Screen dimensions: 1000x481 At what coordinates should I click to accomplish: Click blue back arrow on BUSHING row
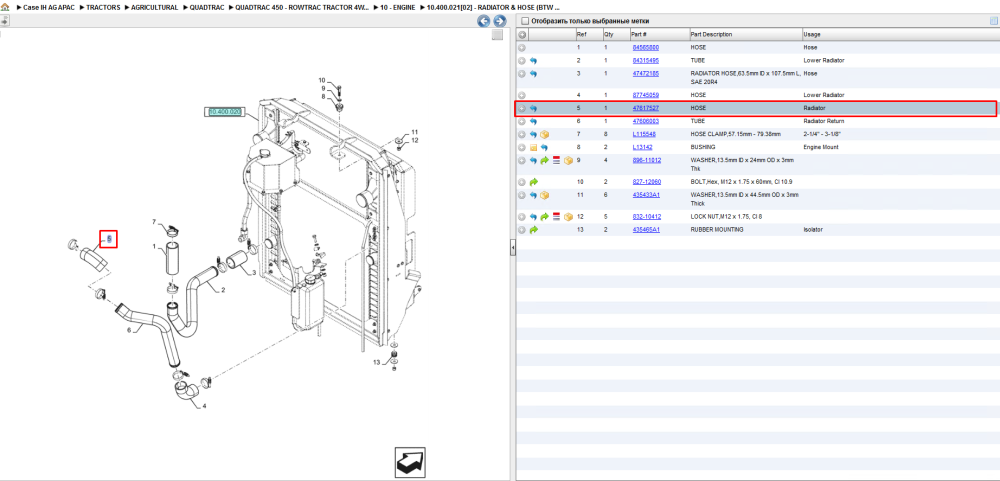pos(545,147)
